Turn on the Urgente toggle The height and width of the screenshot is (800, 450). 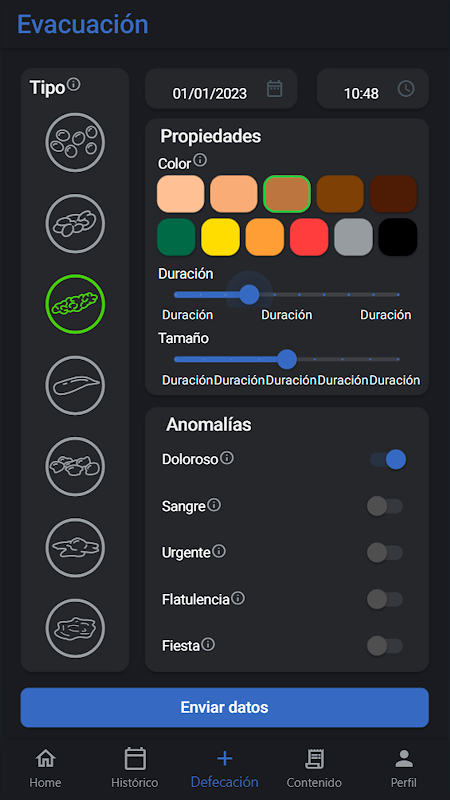point(385,553)
